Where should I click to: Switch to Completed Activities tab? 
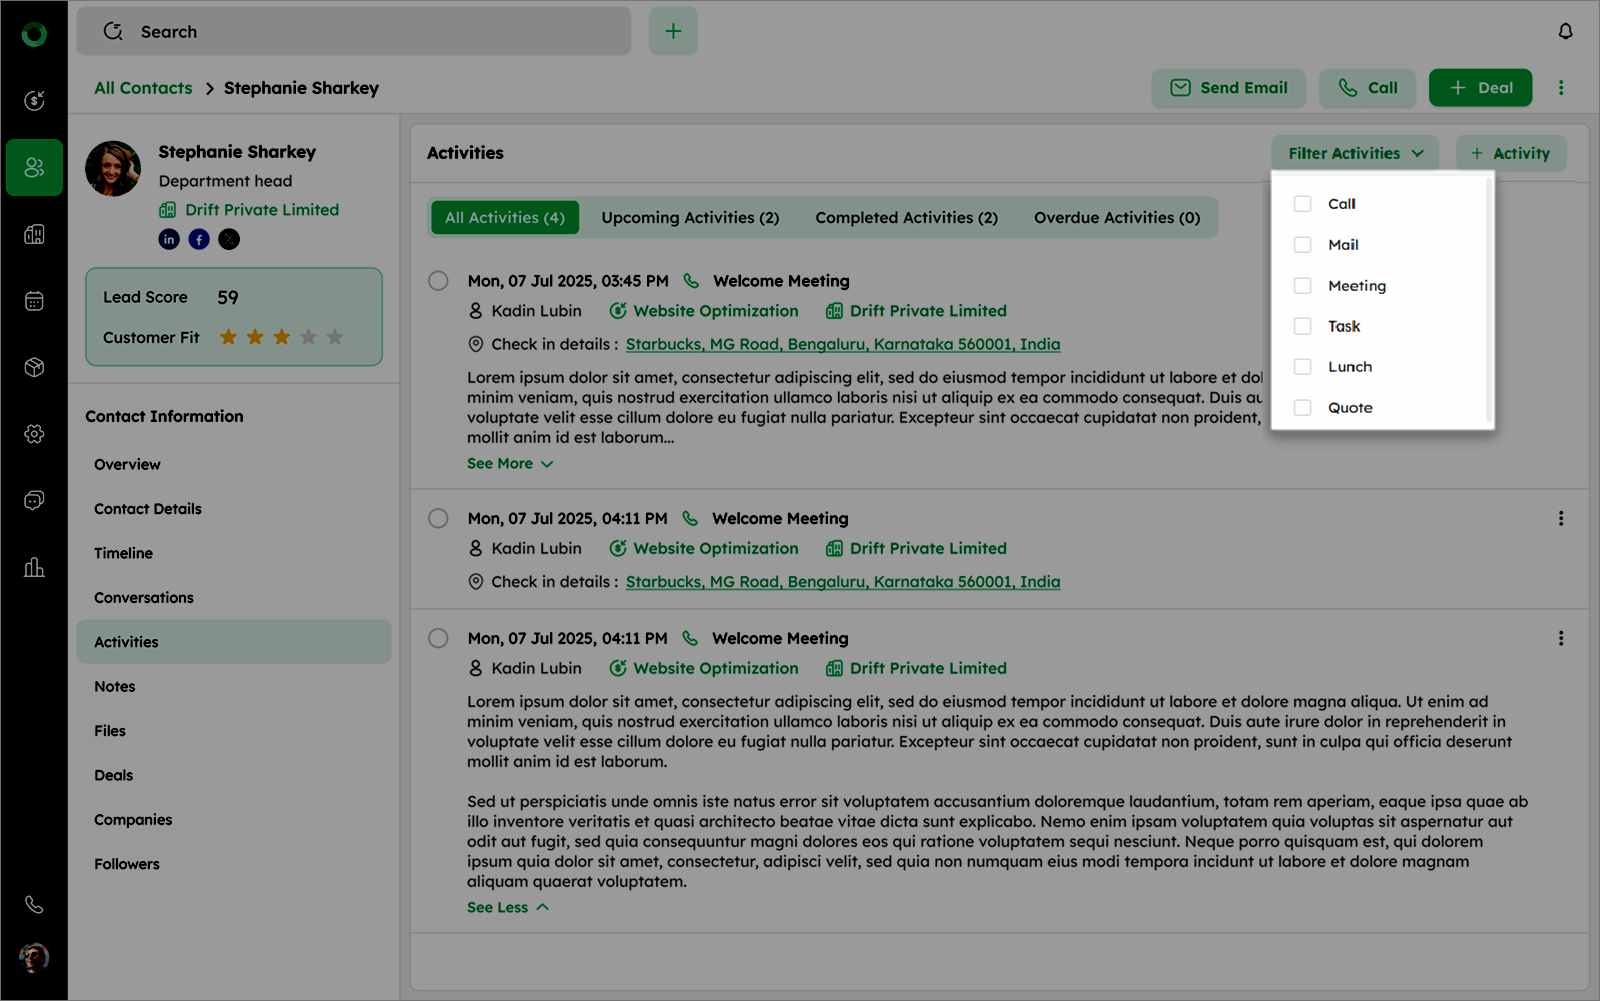906,218
